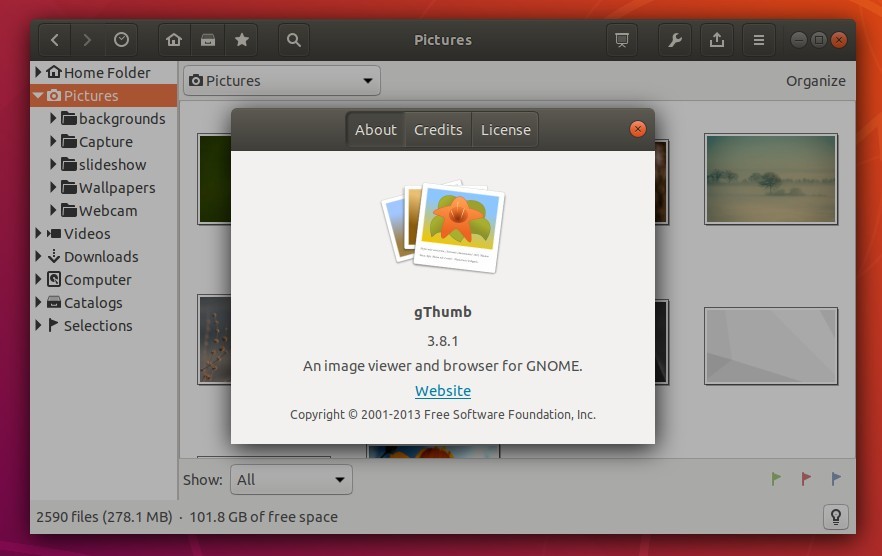Collapse the Pictures tree node
882x556 pixels.
click(x=38, y=96)
